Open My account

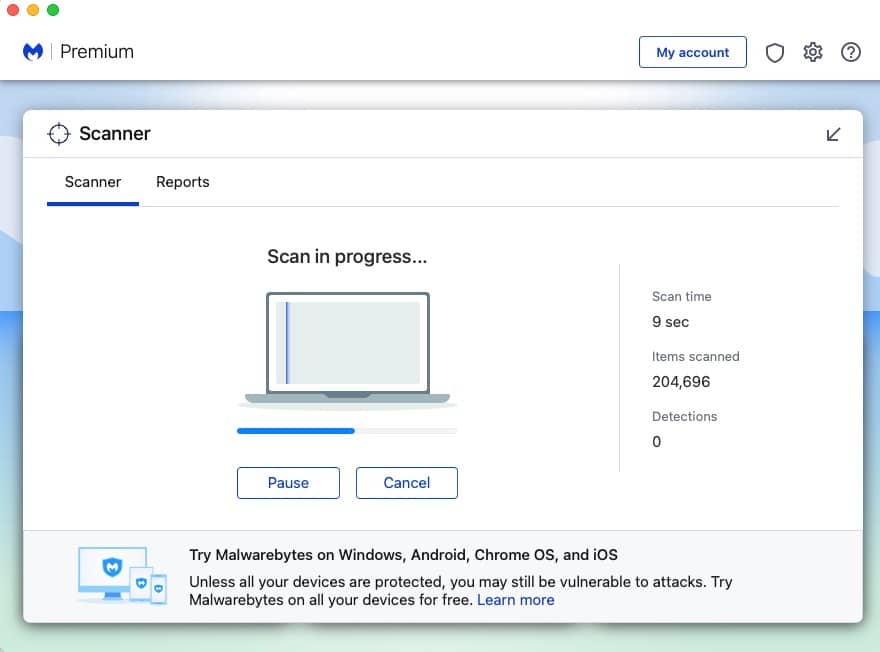coord(693,52)
